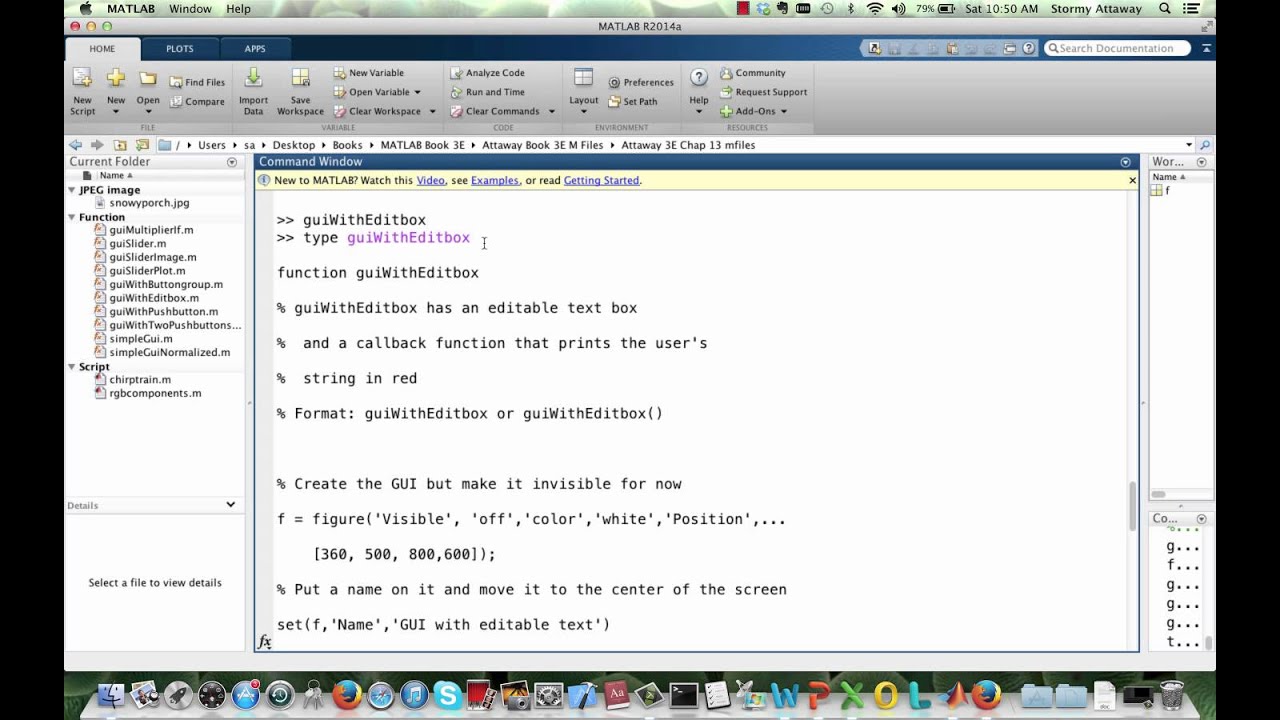The image size is (1280, 720).
Task: Click the Import Data icon
Action: pyautogui.click(x=253, y=79)
